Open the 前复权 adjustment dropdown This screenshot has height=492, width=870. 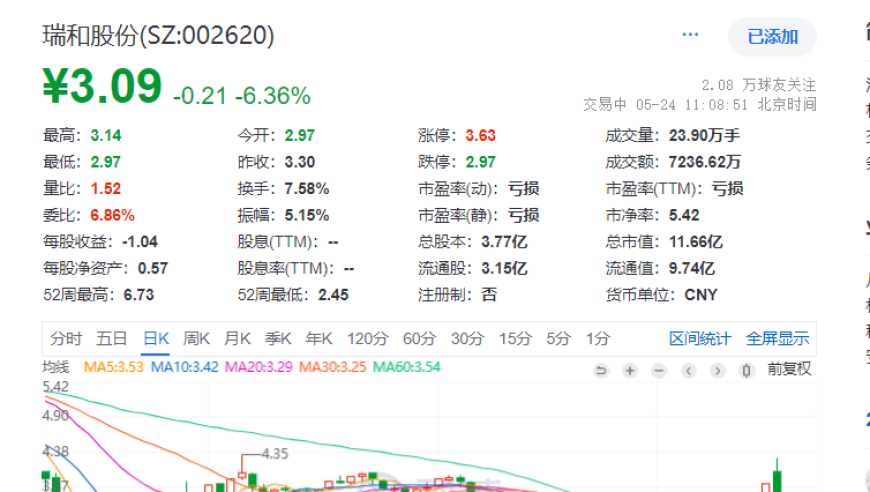tap(789, 369)
